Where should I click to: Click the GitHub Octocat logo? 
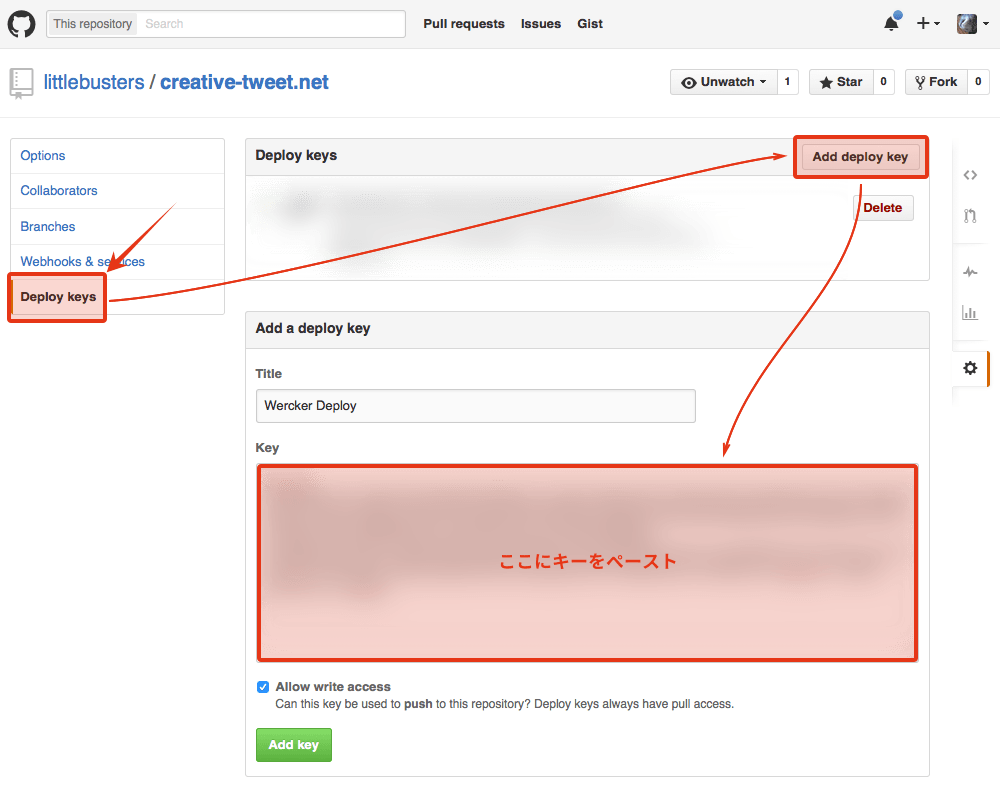coord(22,24)
